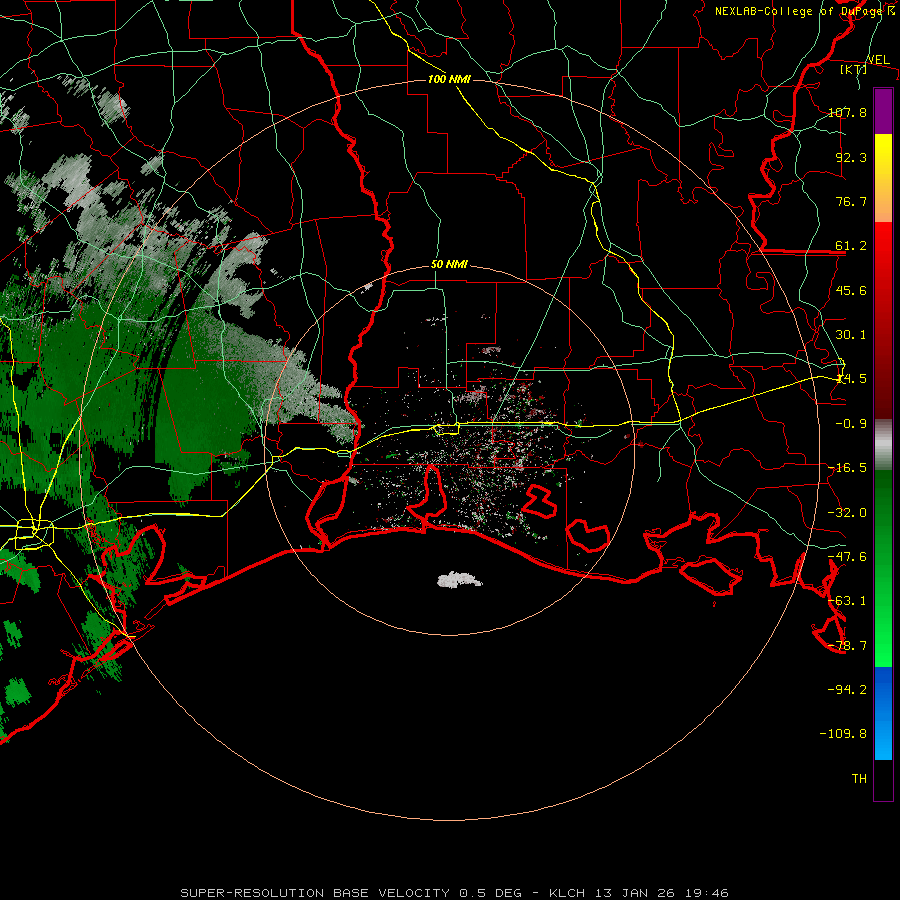Click the -78.7 scale value
The width and height of the screenshot is (900, 900).
tap(847, 646)
